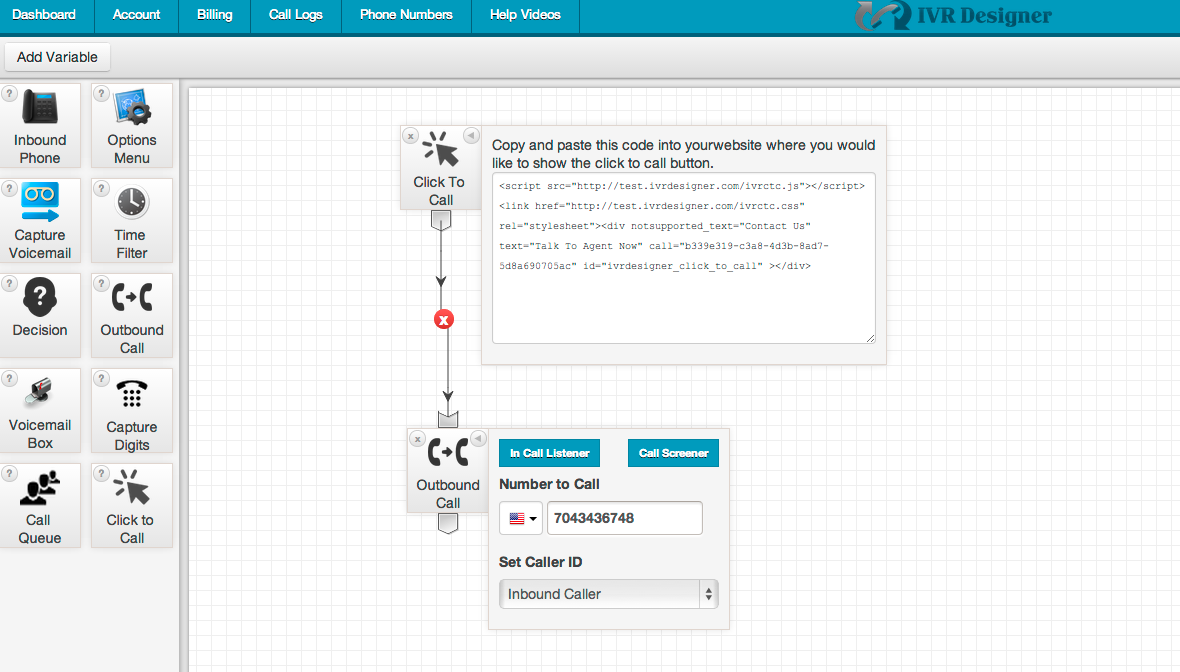Open the Billing page
The height and width of the screenshot is (672, 1180).
pos(214,15)
